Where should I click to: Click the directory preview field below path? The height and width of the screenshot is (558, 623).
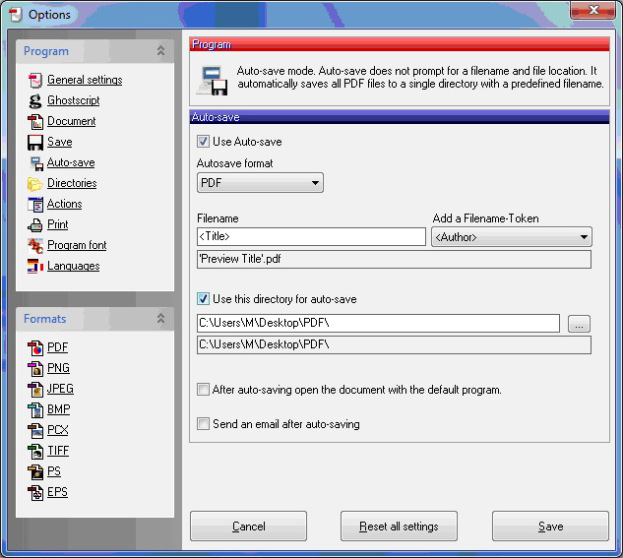coord(394,345)
